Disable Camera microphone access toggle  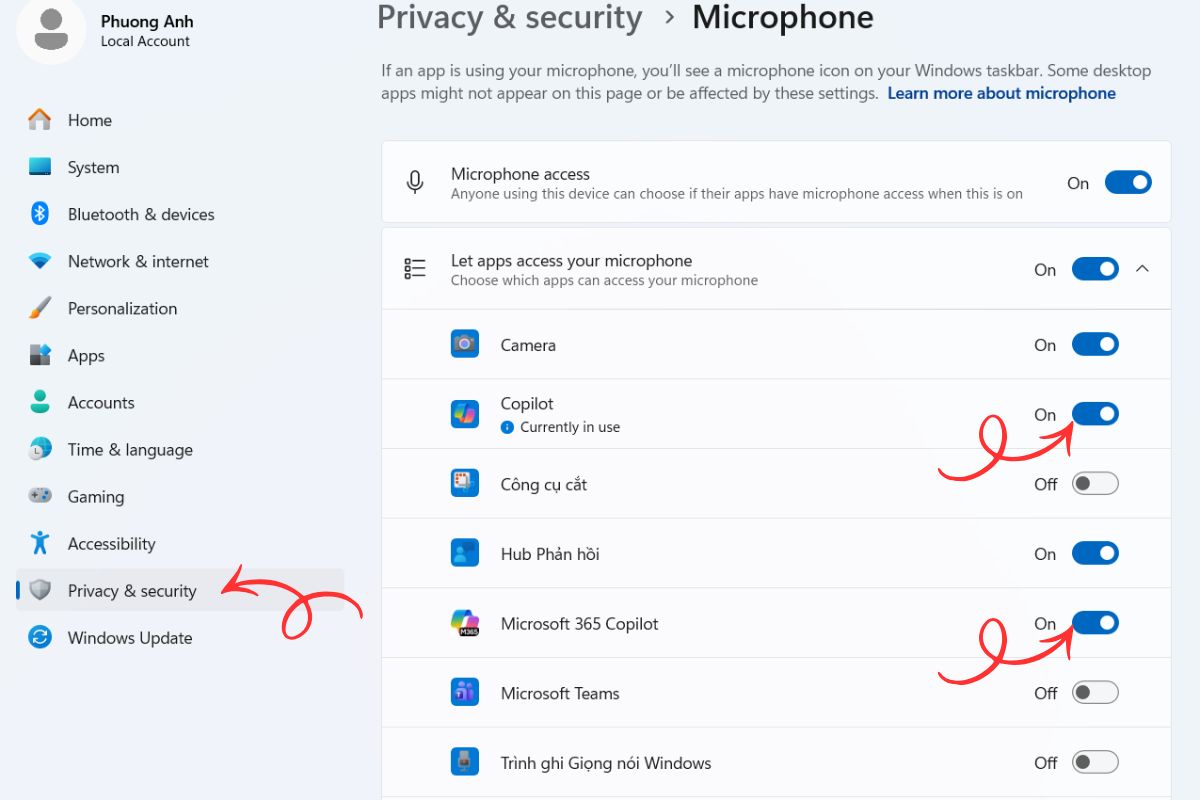1095,345
